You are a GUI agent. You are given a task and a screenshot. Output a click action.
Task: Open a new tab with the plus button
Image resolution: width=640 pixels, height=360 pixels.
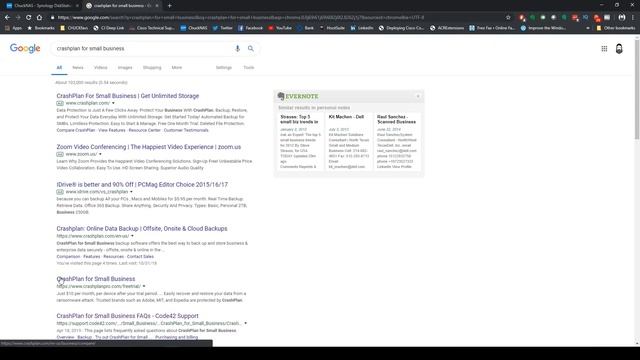(x=169, y=6)
